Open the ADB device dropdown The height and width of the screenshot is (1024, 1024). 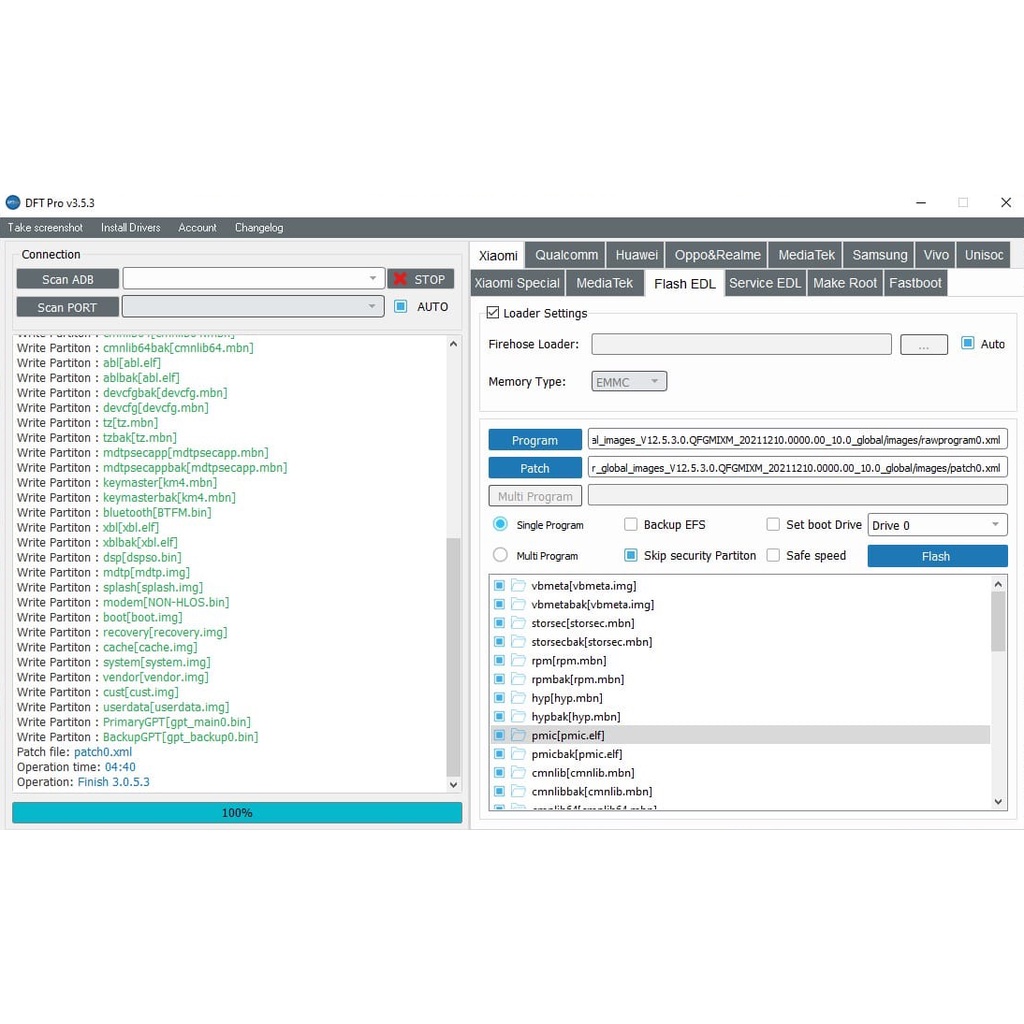pyautogui.click(x=253, y=278)
